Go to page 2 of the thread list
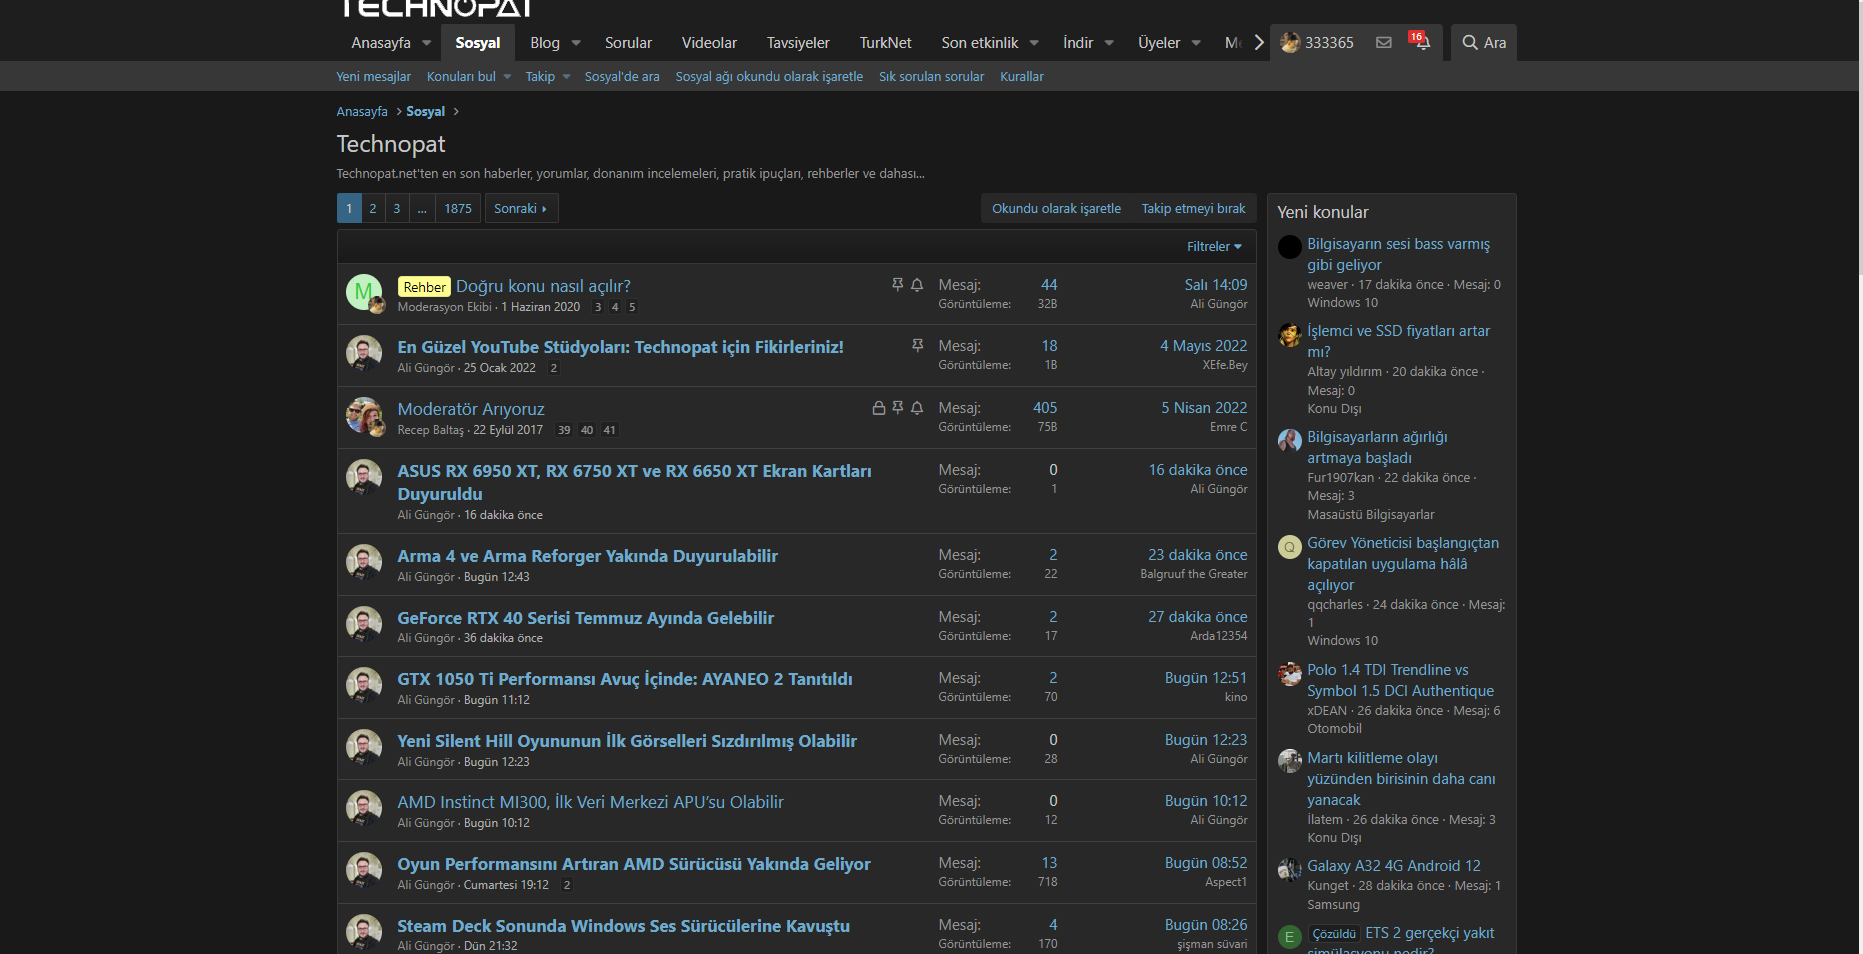Image resolution: width=1863 pixels, height=954 pixels. coord(373,209)
